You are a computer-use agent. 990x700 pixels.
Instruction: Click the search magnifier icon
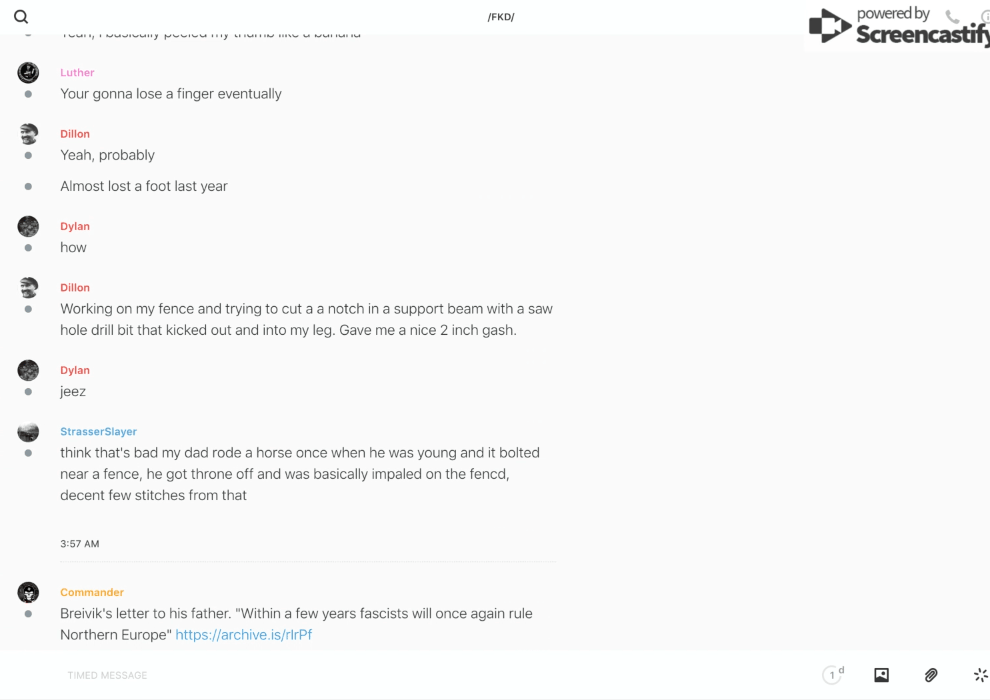21,17
